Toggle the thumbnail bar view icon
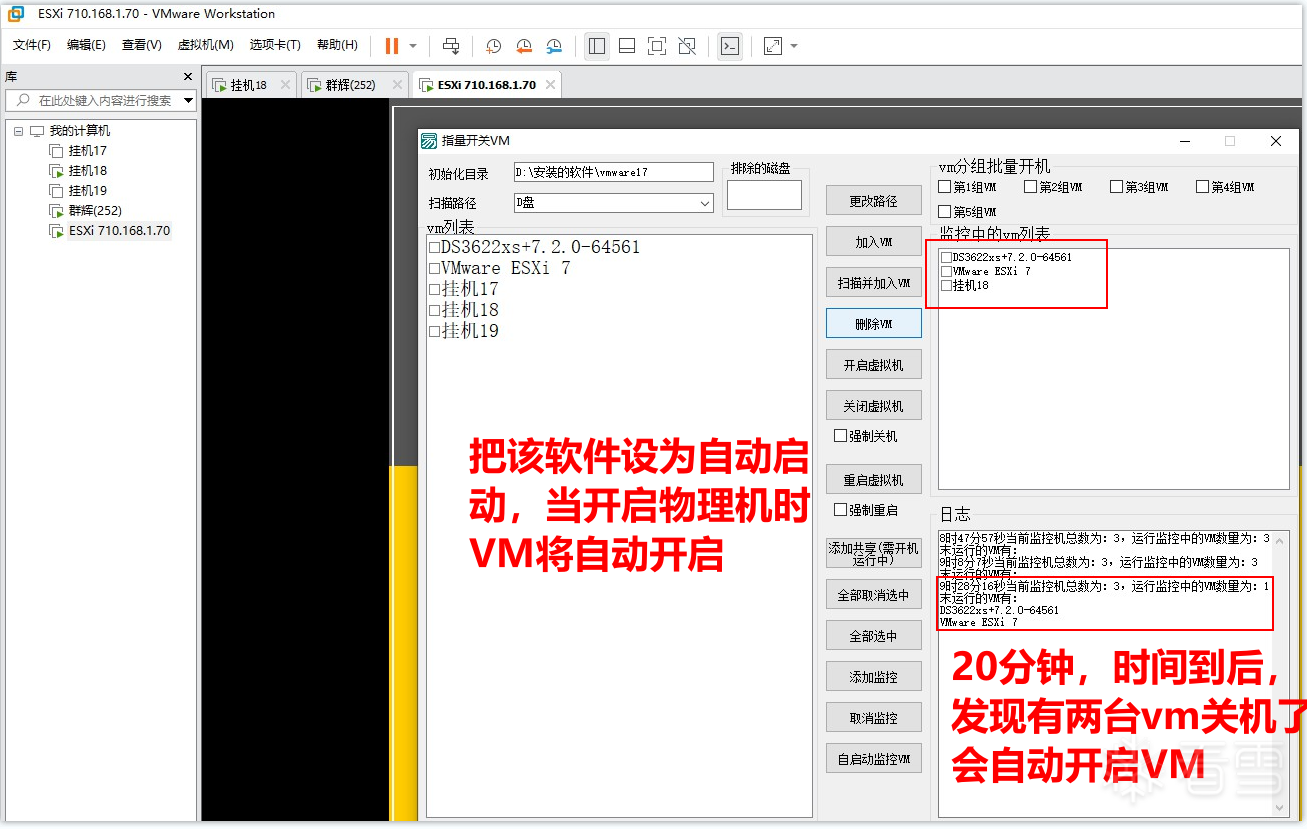 point(627,45)
